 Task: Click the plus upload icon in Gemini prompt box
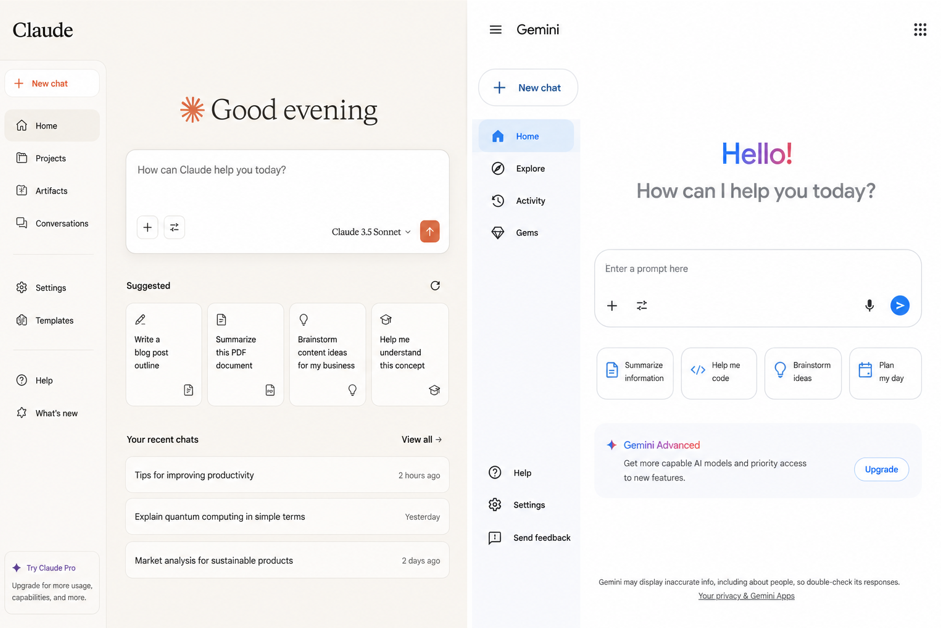[x=612, y=306]
